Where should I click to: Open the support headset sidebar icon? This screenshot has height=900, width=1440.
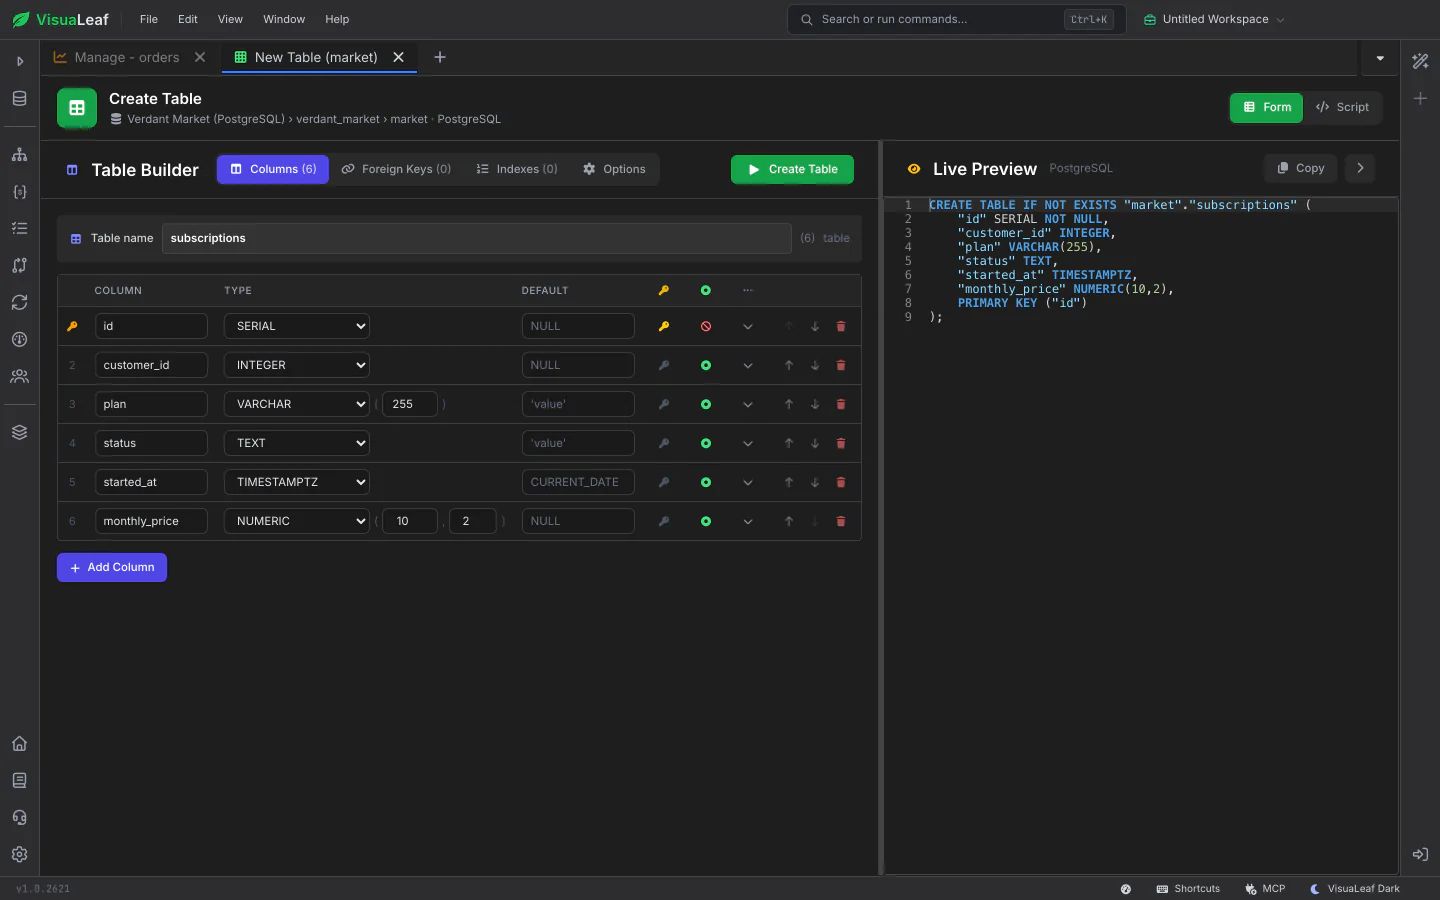click(19, 818)
